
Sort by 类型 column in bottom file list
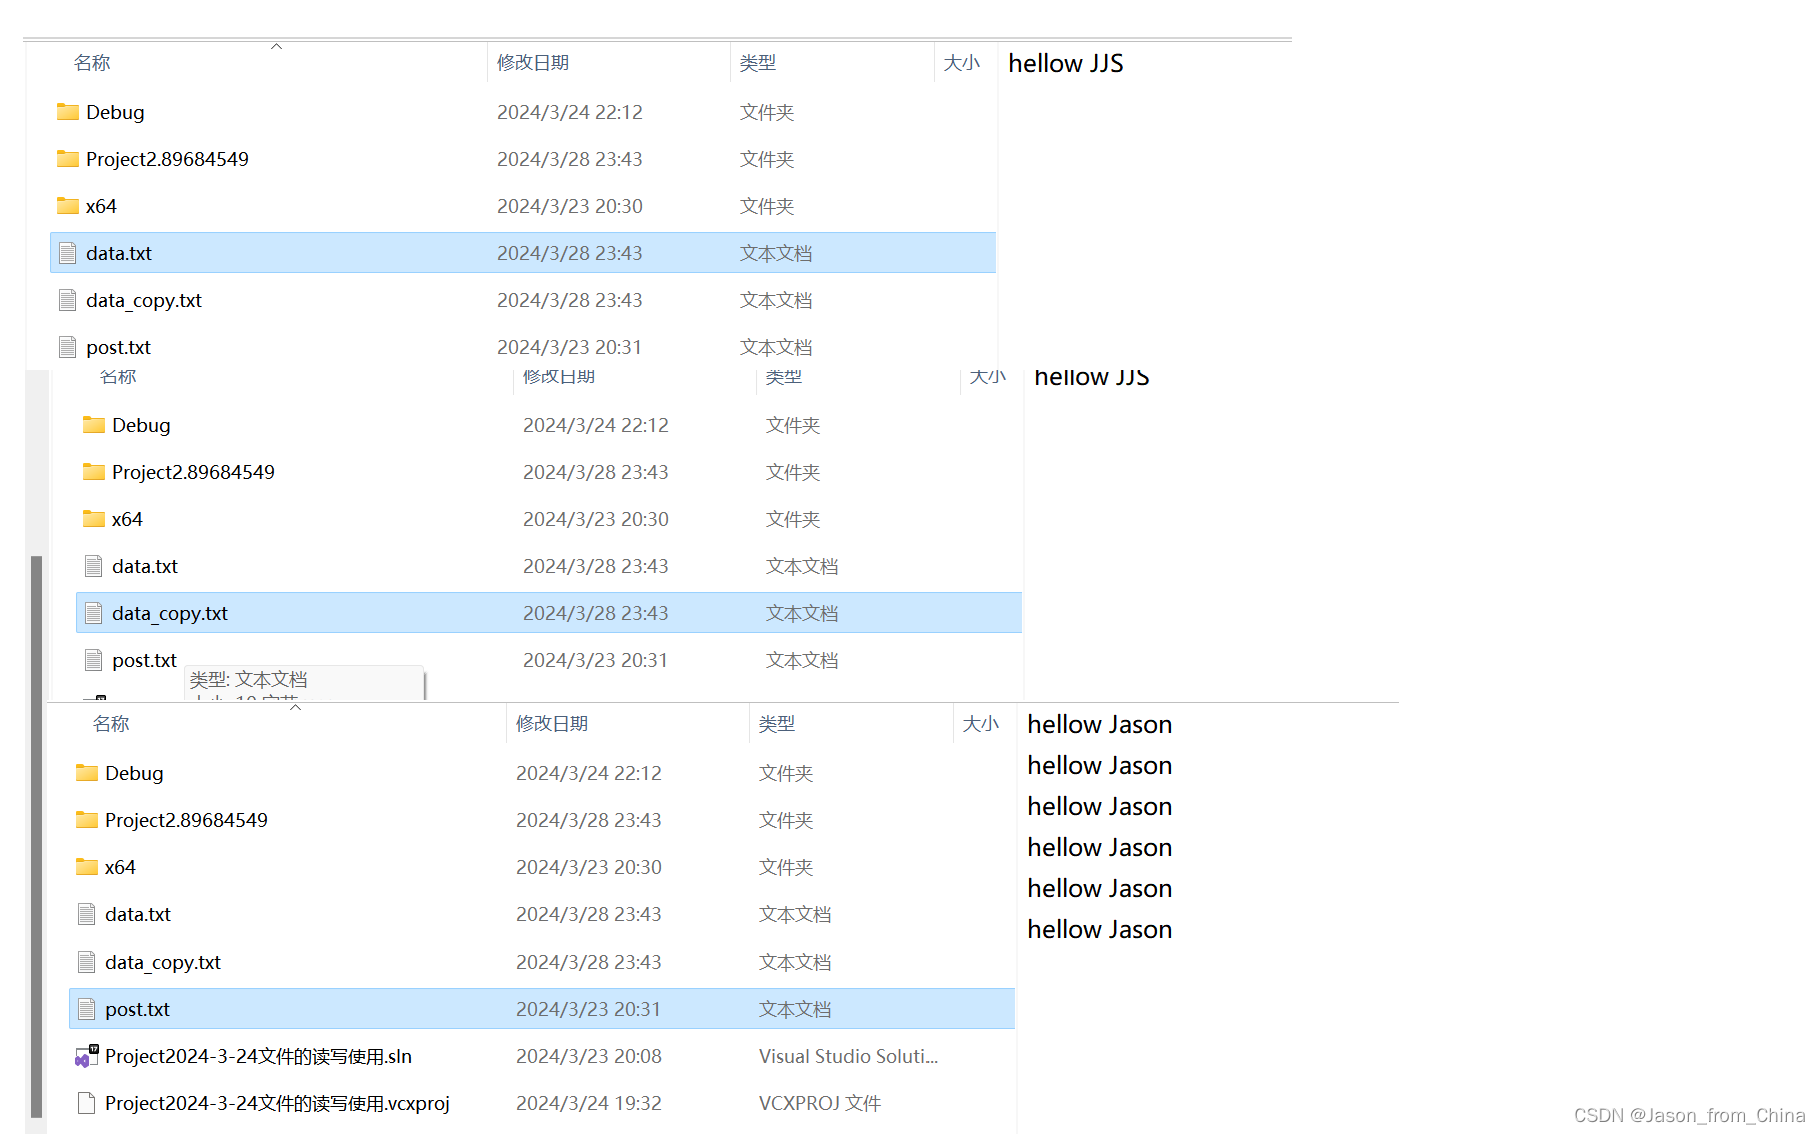pyautogui.click(x=777, y=724)
